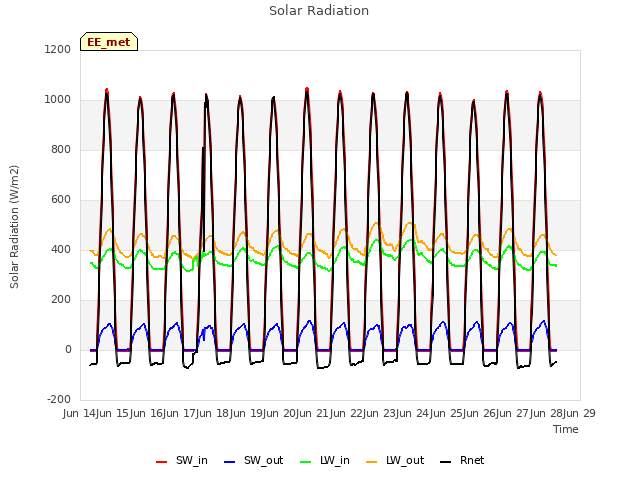Click the Solar Radiation chart title

coord(319,11)
